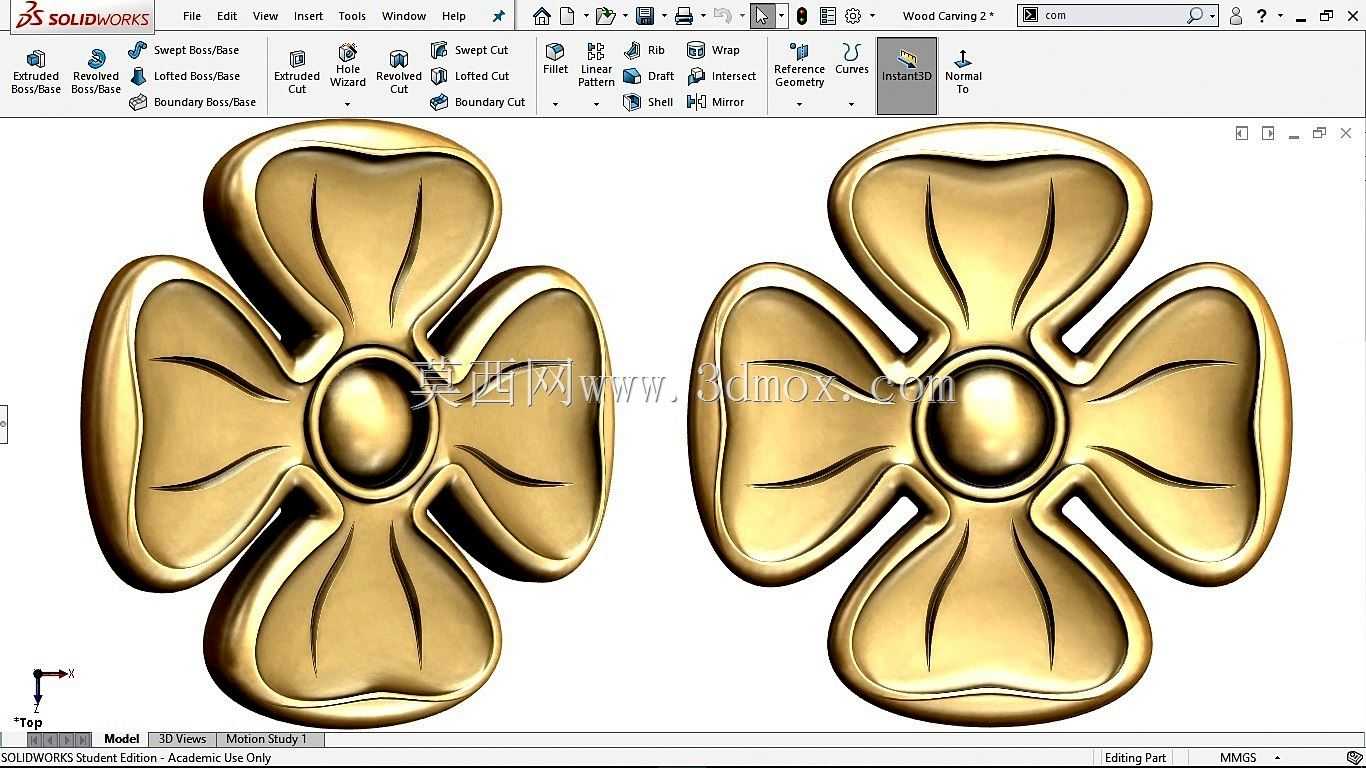Open the View menu
1366x768 pixels.
pyautogui.click(x=266, y=16)
